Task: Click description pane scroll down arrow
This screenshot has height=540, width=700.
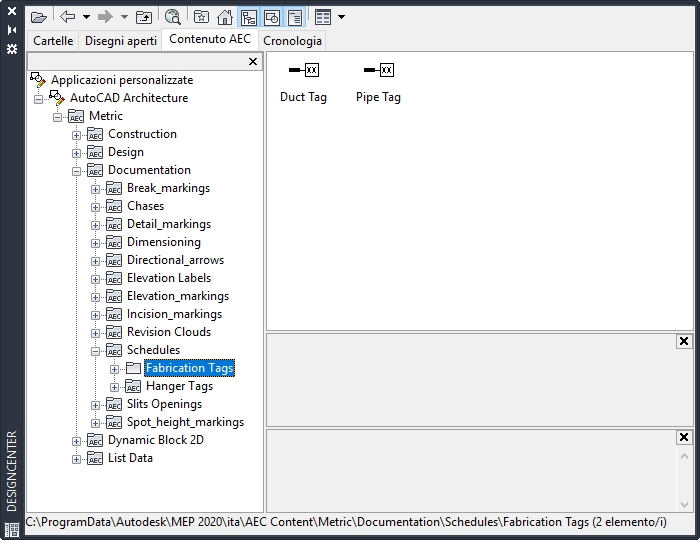Action: tap(684, 504)
